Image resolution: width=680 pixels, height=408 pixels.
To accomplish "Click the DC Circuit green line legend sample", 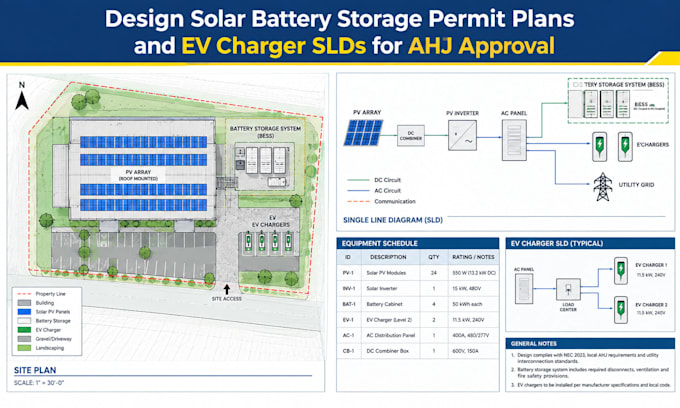I will (x=358, y=180).
